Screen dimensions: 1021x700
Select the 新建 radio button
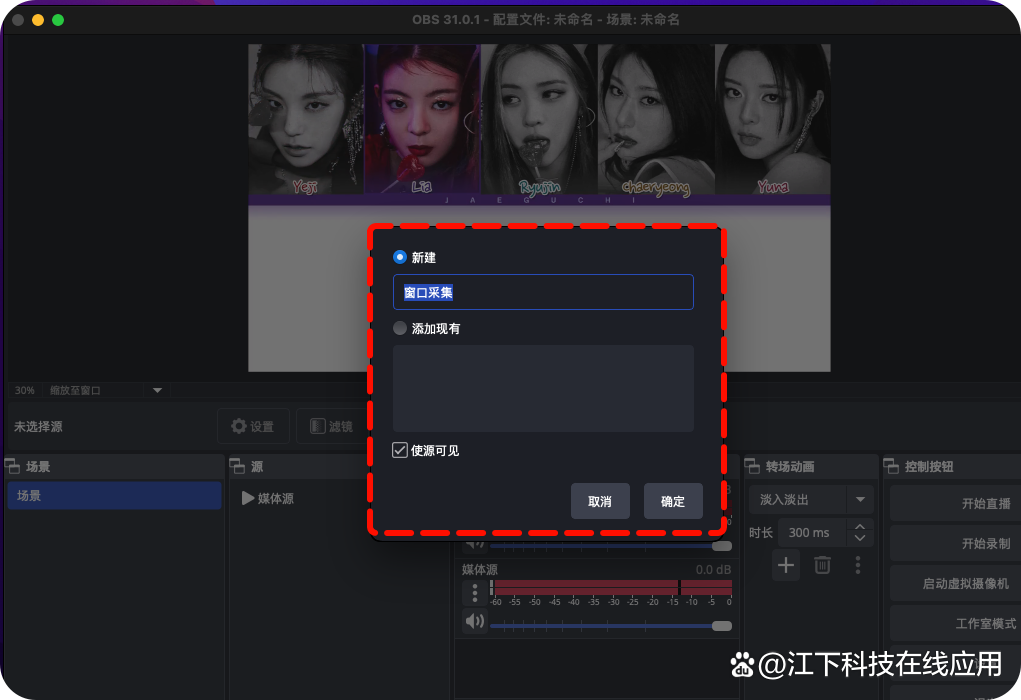point(400,257)
